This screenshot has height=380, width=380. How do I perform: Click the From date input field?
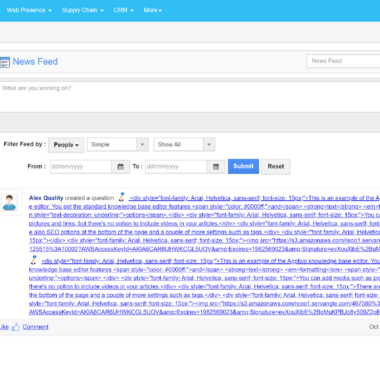pyautogui.click(x=81, y=167)
